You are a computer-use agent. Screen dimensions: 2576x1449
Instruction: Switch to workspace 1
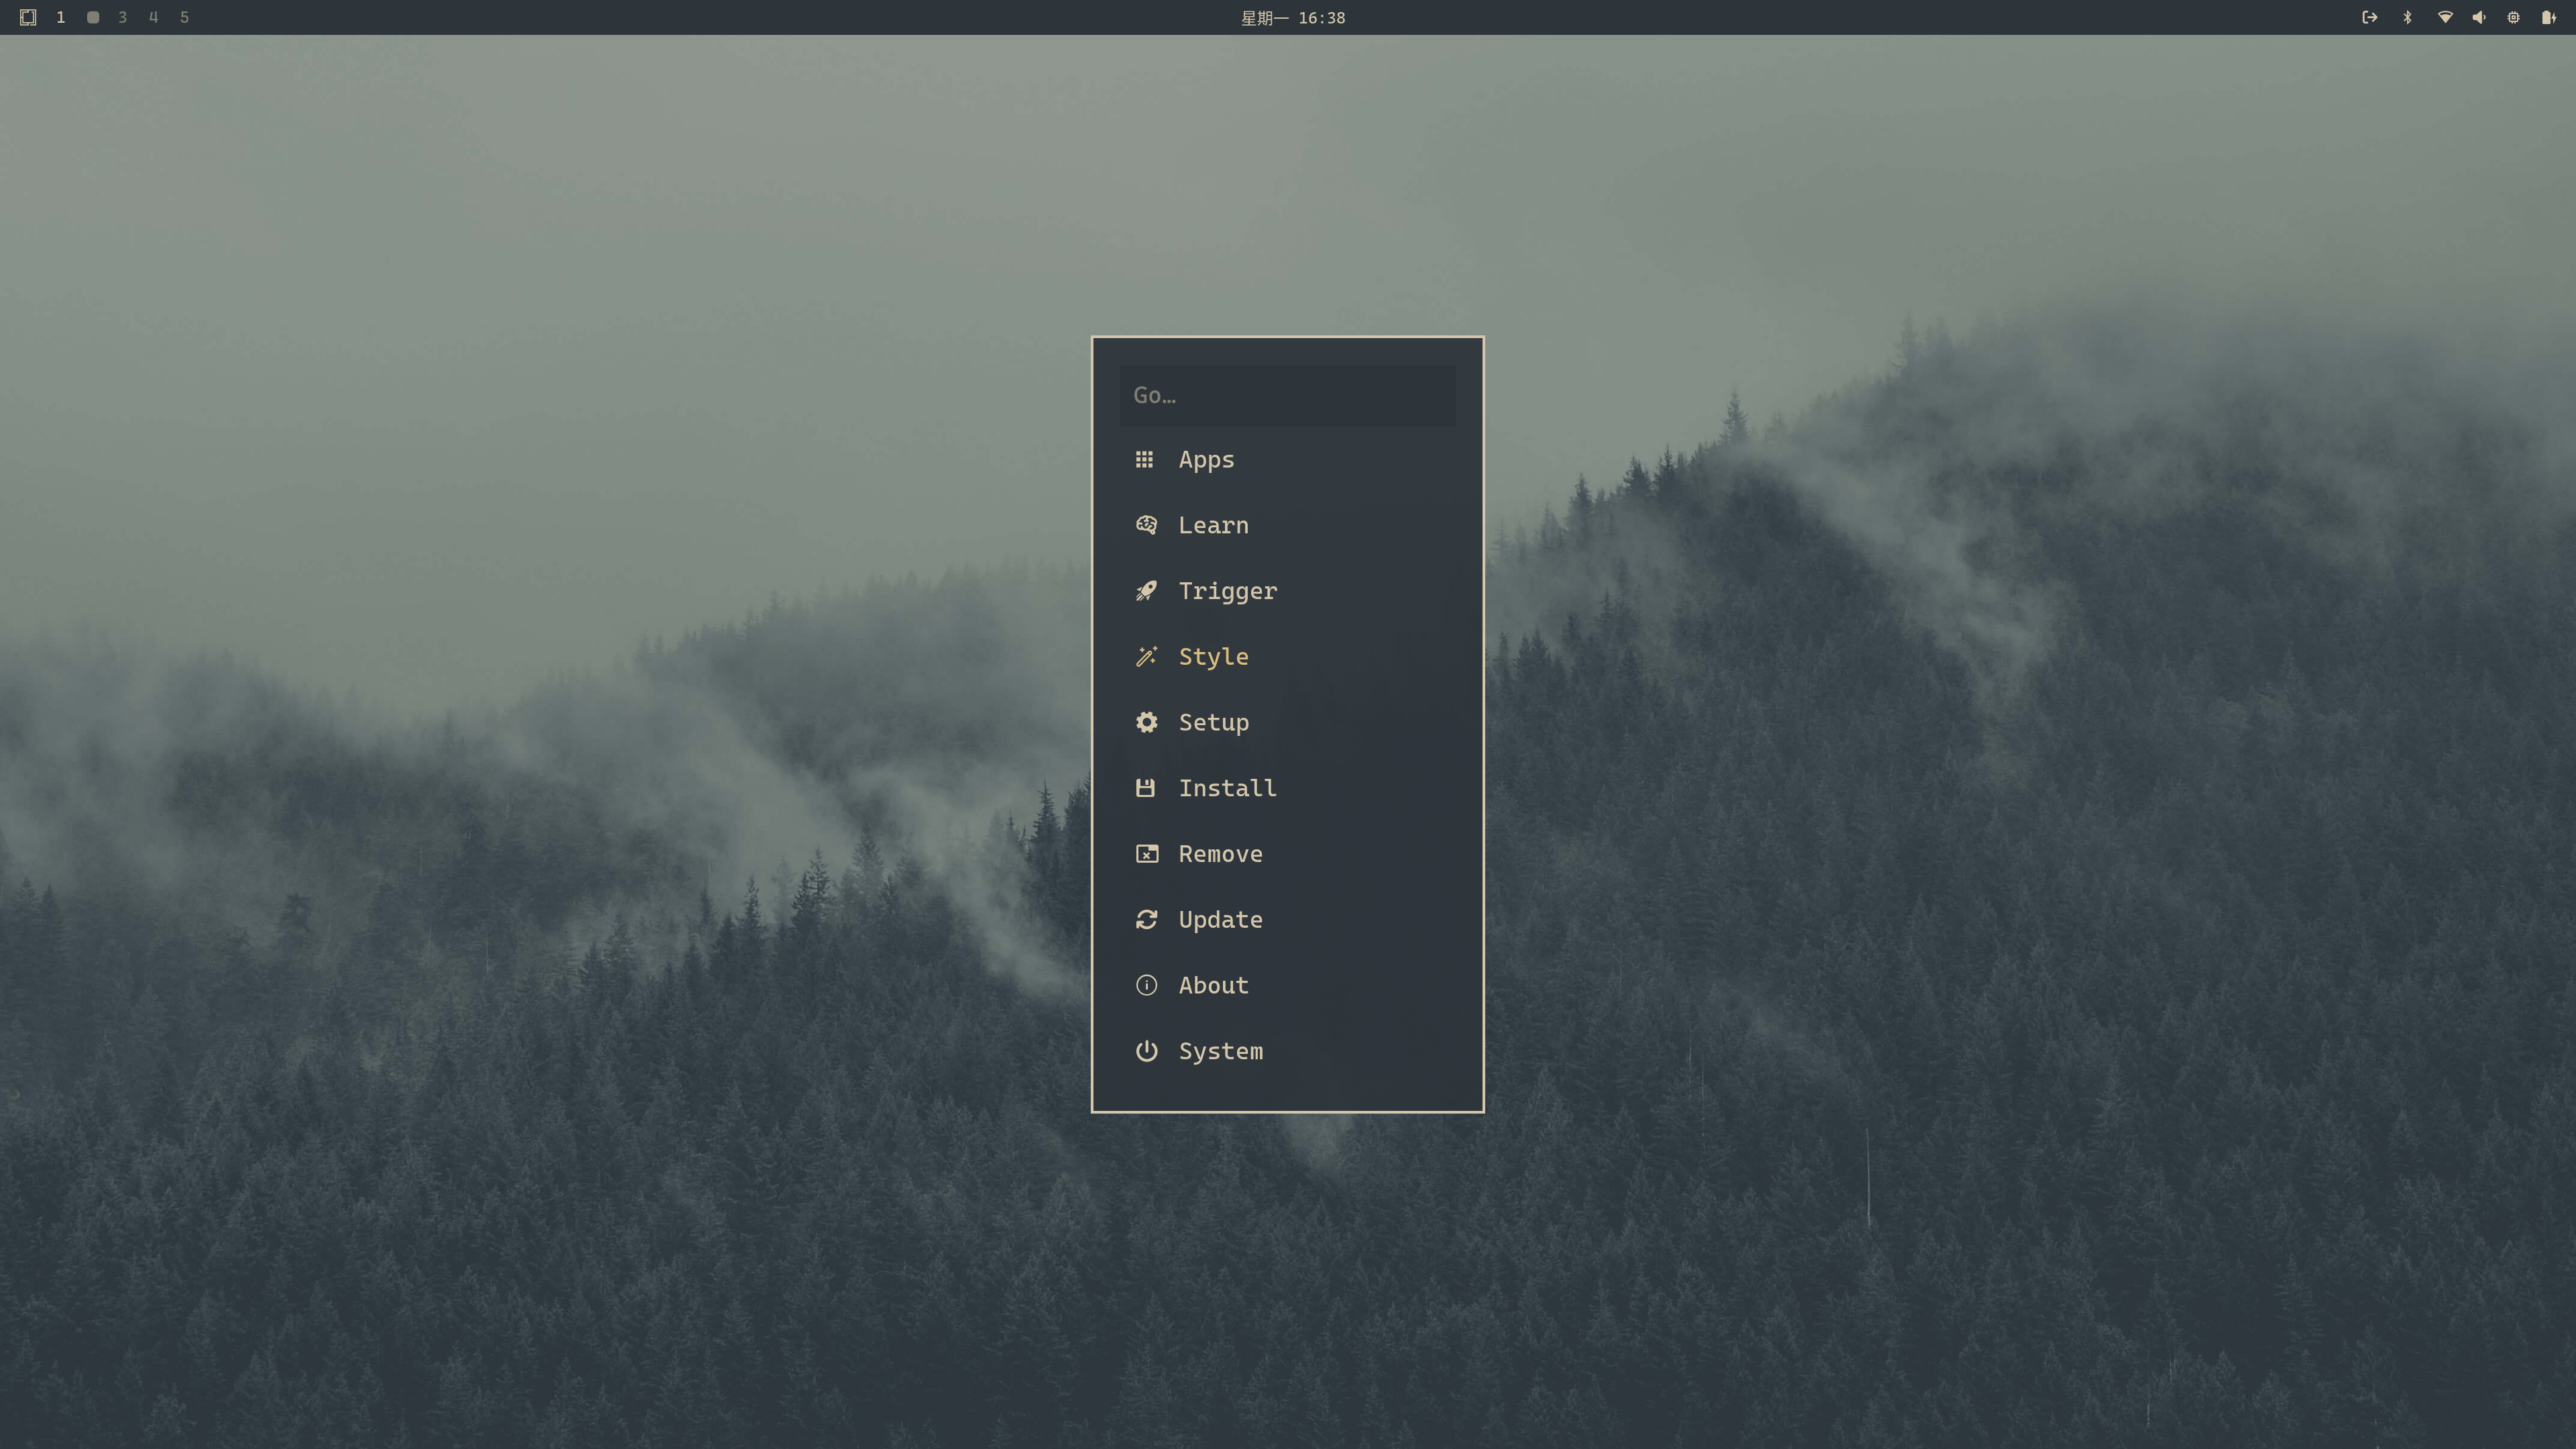[61, 17]
